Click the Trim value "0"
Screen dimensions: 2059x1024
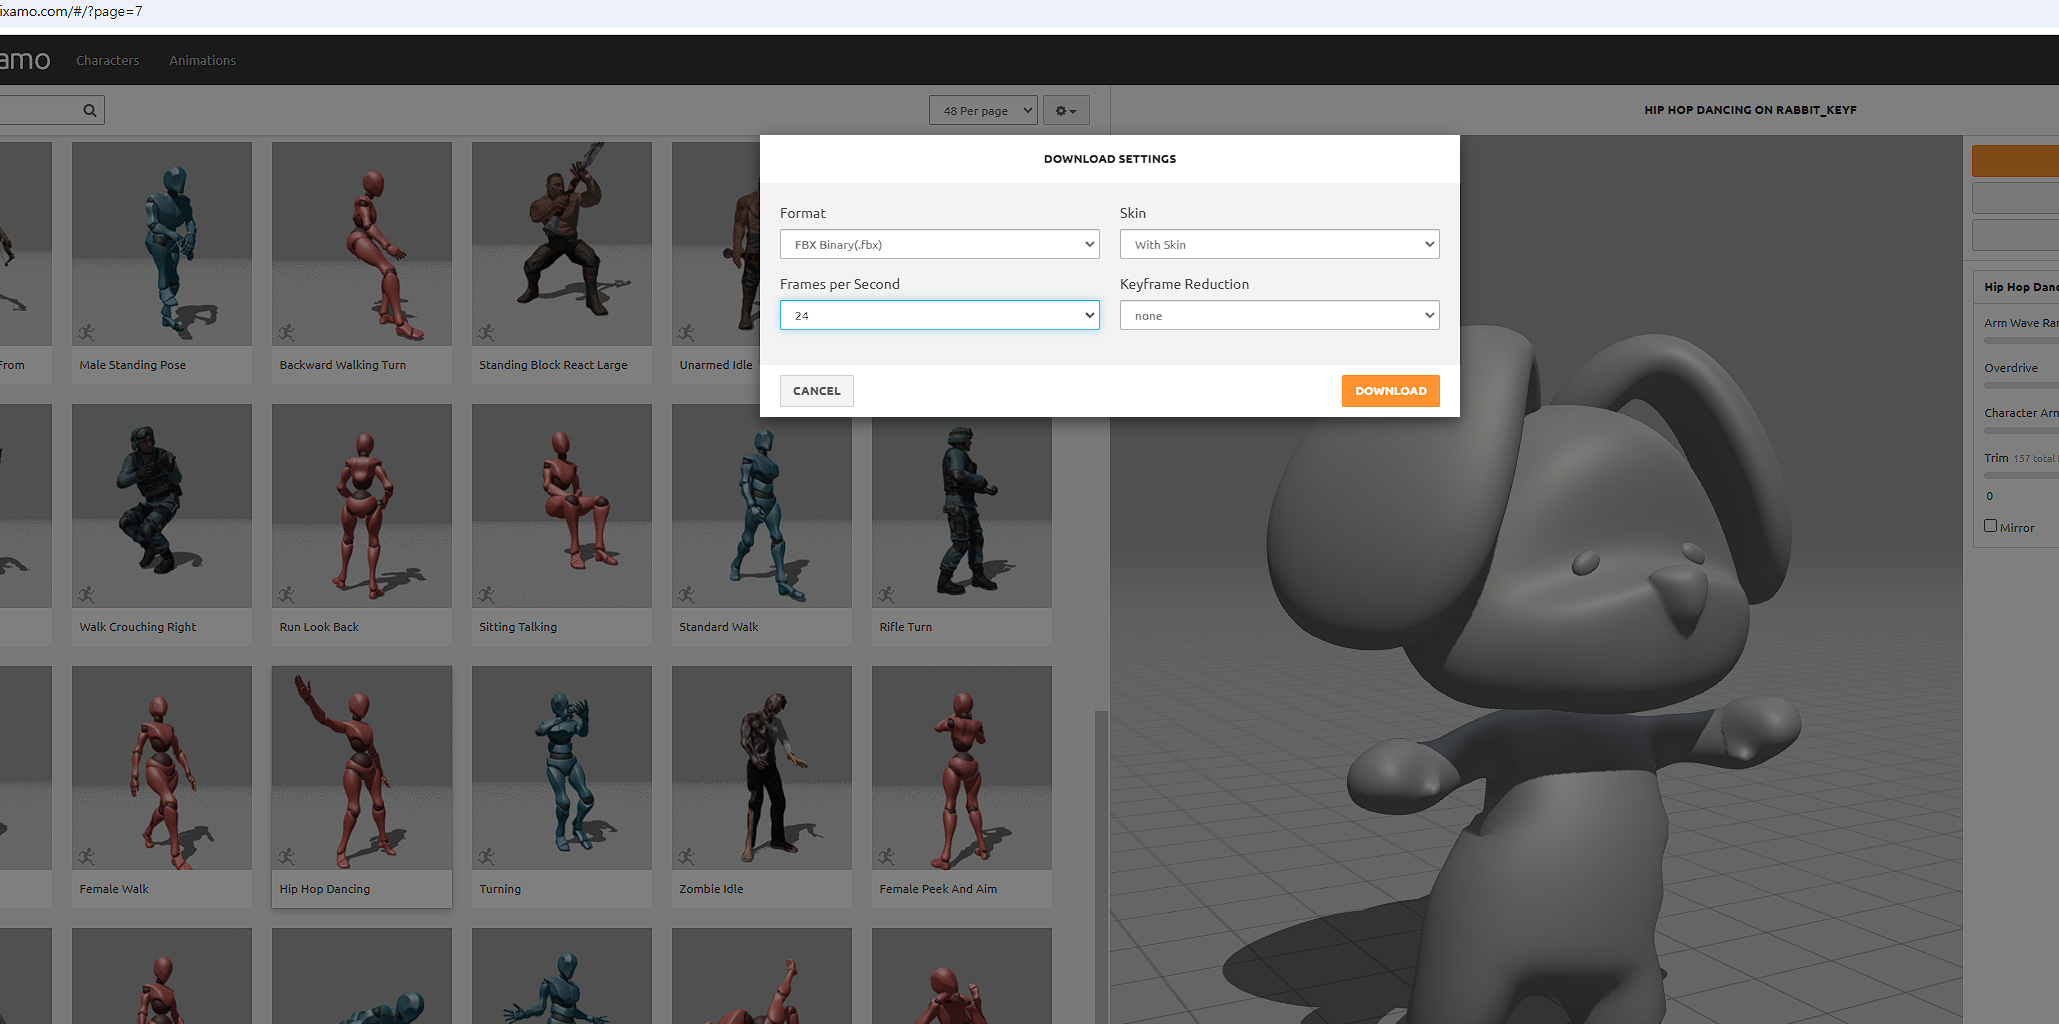point(1990,496)
